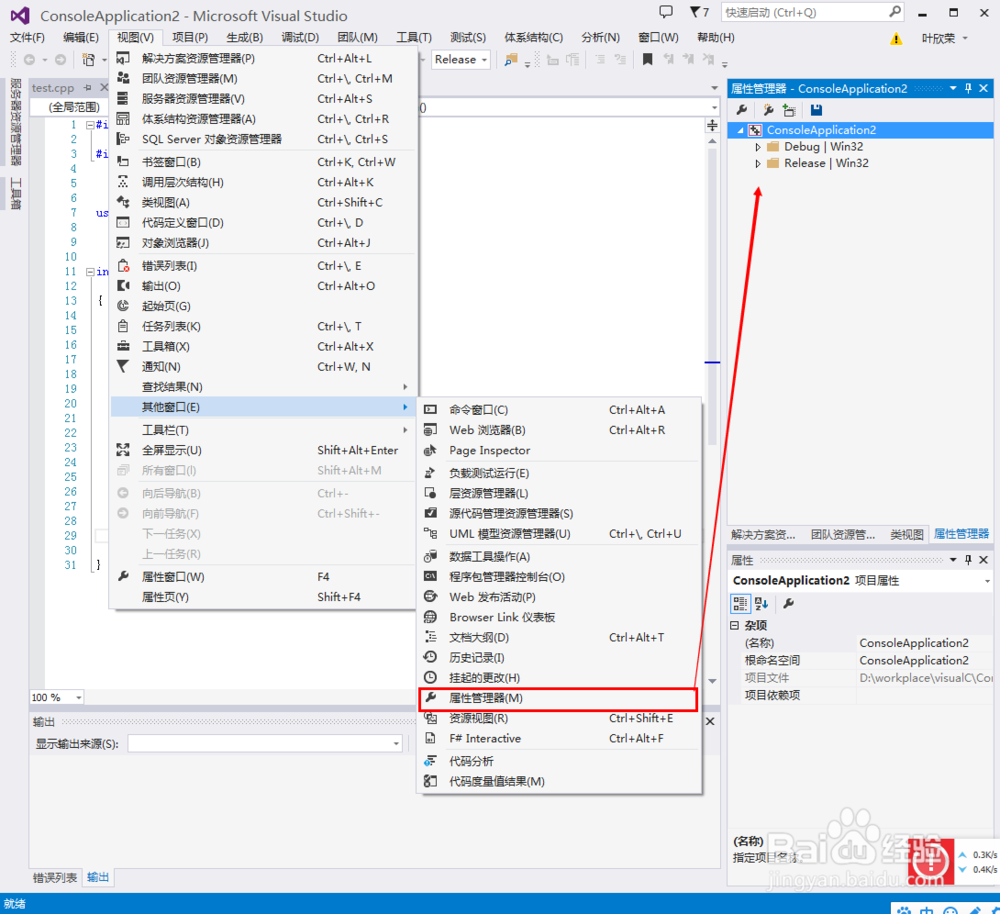Switch to 团队资源管理器 panel tab
This screenshot has width=1000, height=914.
842,534
